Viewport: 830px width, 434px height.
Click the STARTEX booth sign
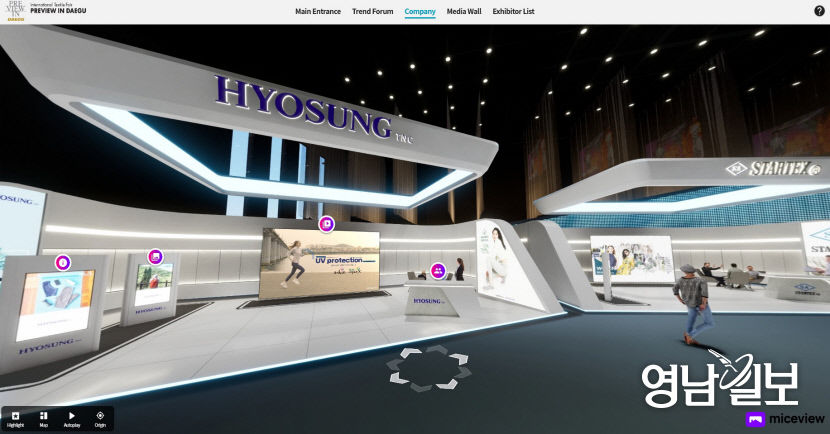tap(773, 169)
